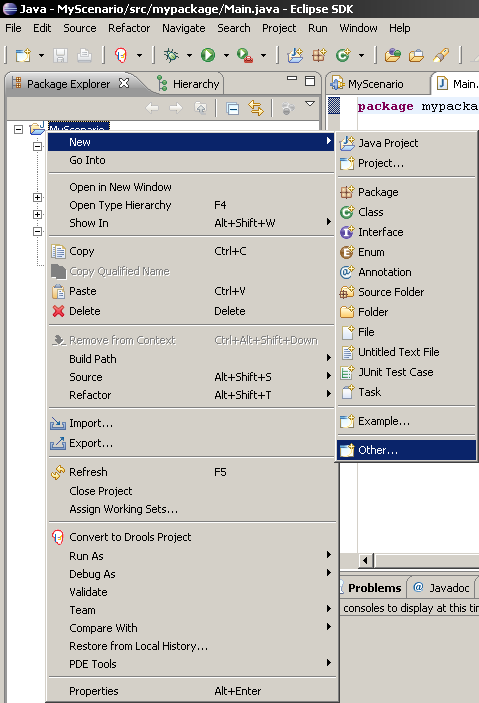Click the Open Type toolbar icon
The height and width of the screenshot is (703, 479).
click(392, 55)
